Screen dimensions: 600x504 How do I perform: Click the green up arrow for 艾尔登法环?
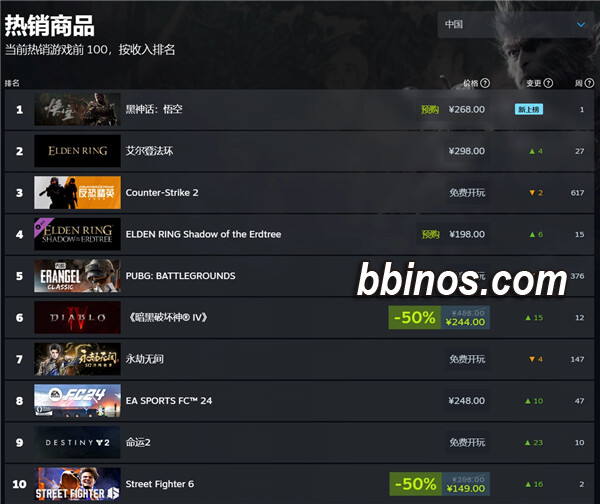click(x=532, y=151)
